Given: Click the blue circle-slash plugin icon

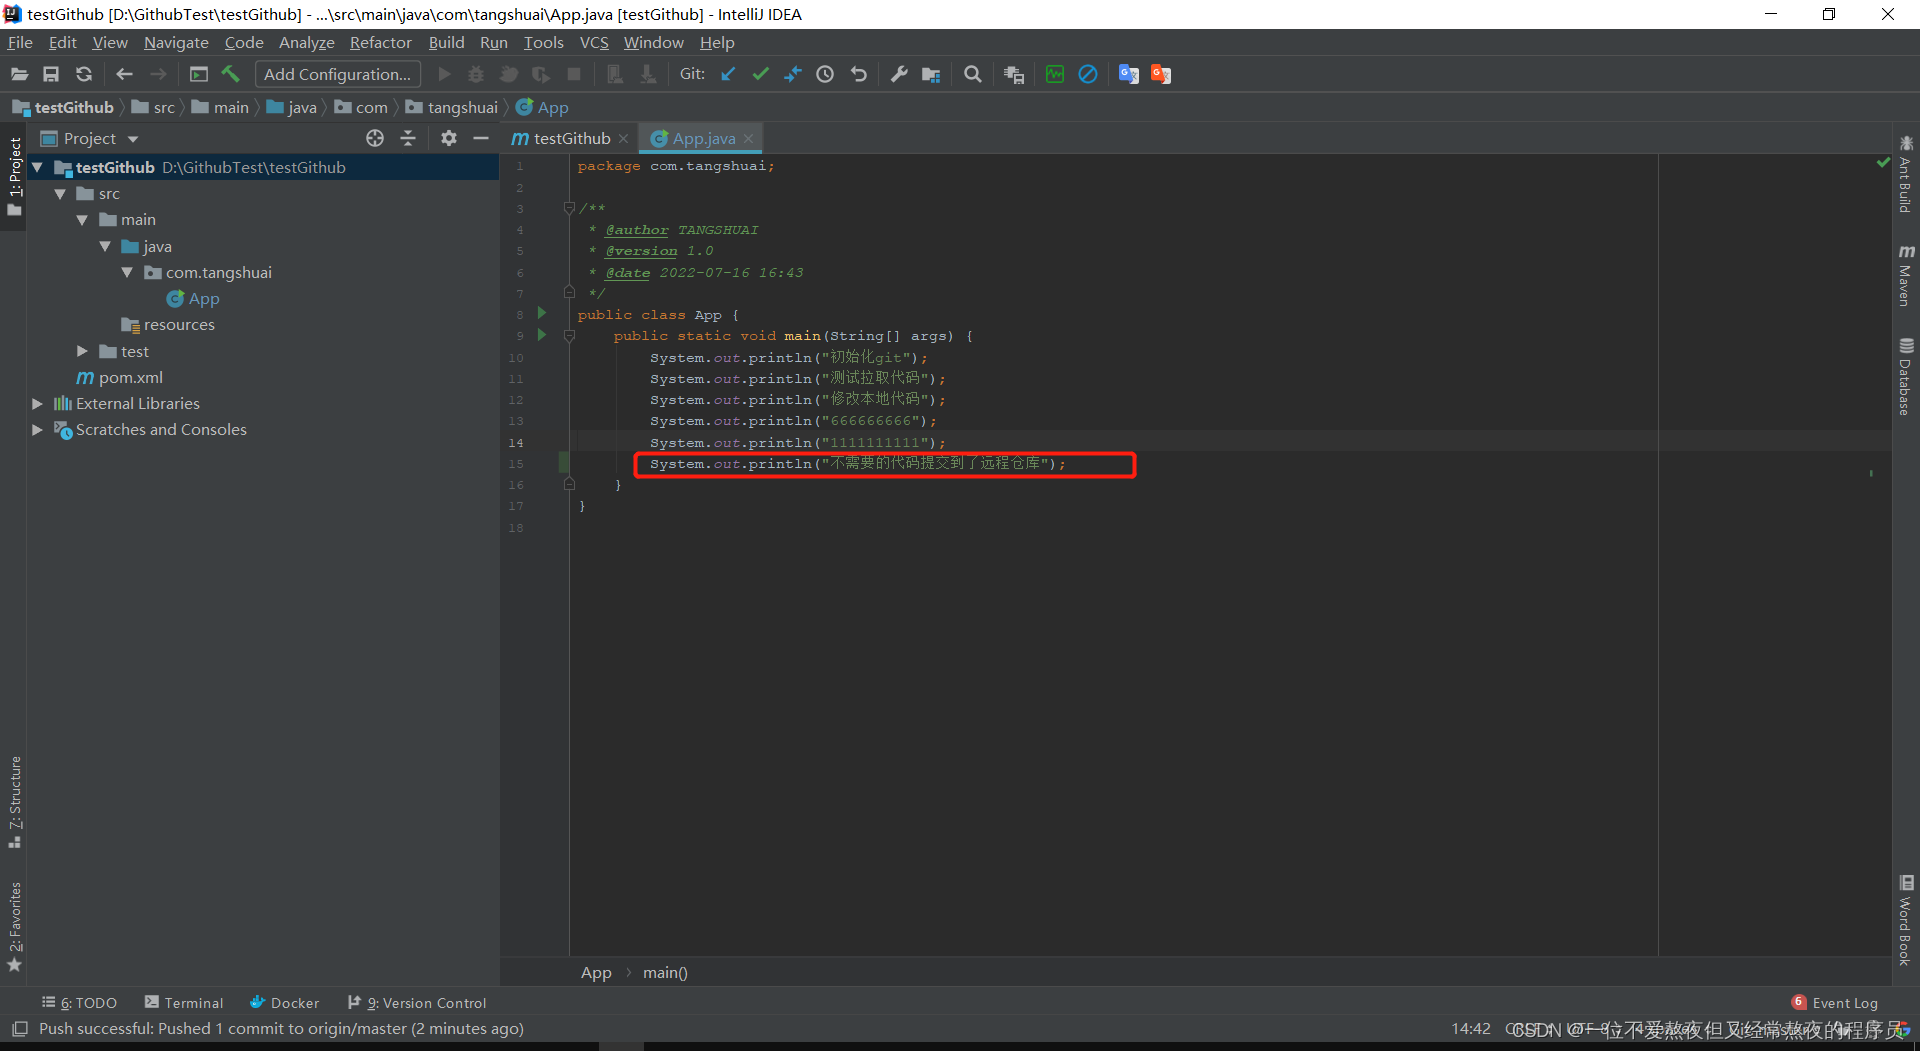Looking at the screenshot, I should click(x=1088, y=74).
